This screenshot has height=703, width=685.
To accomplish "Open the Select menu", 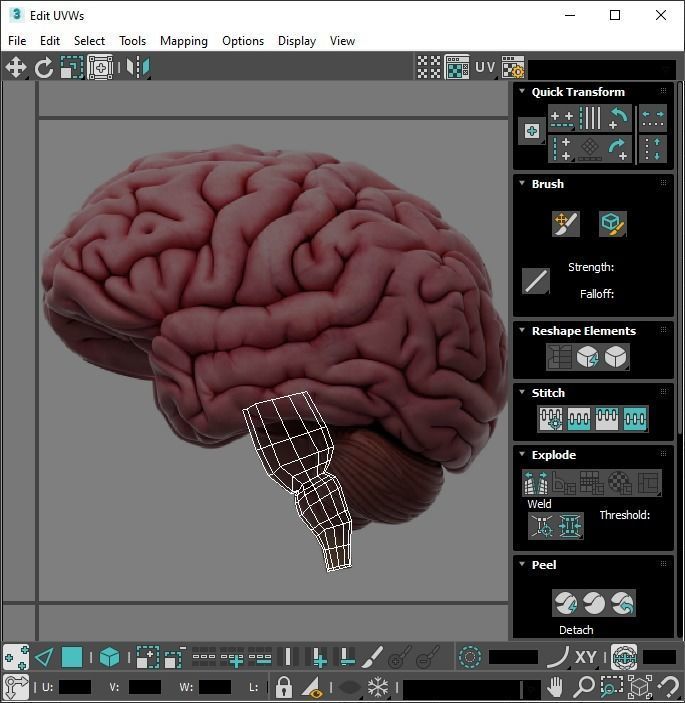I will 89,41.
